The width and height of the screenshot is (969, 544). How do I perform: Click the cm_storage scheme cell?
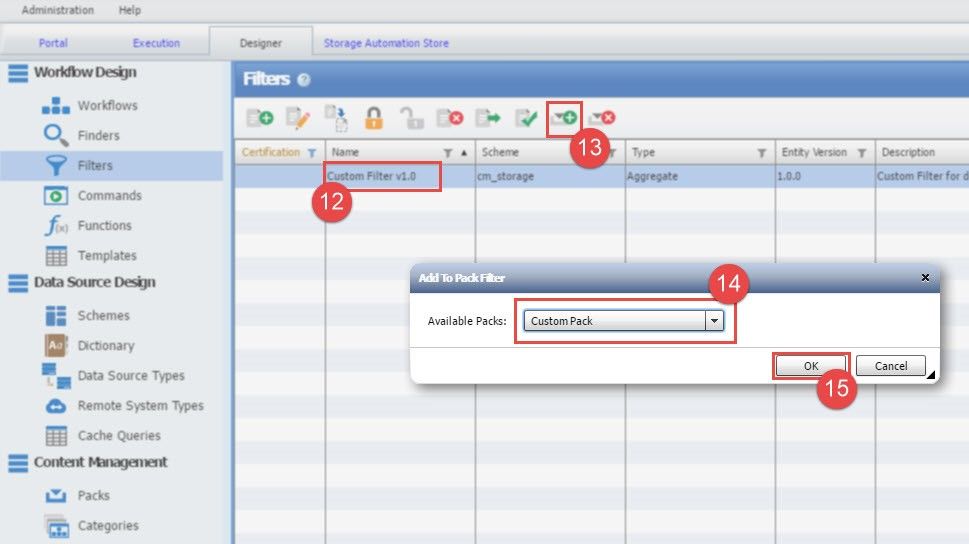click(x=506, y=176)
